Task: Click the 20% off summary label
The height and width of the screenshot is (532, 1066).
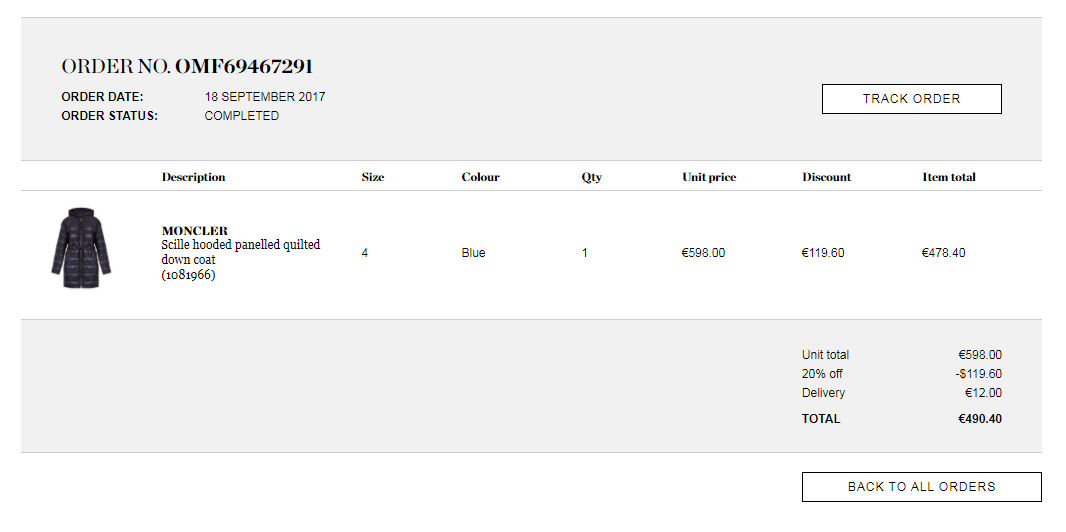Action: point(822,374)
